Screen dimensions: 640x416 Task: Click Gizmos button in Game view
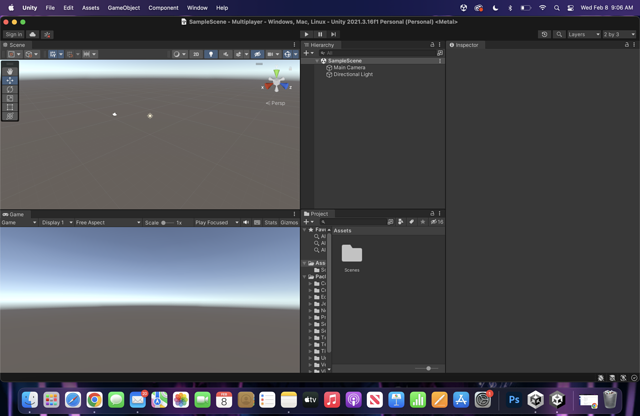[x=289, y=222]
